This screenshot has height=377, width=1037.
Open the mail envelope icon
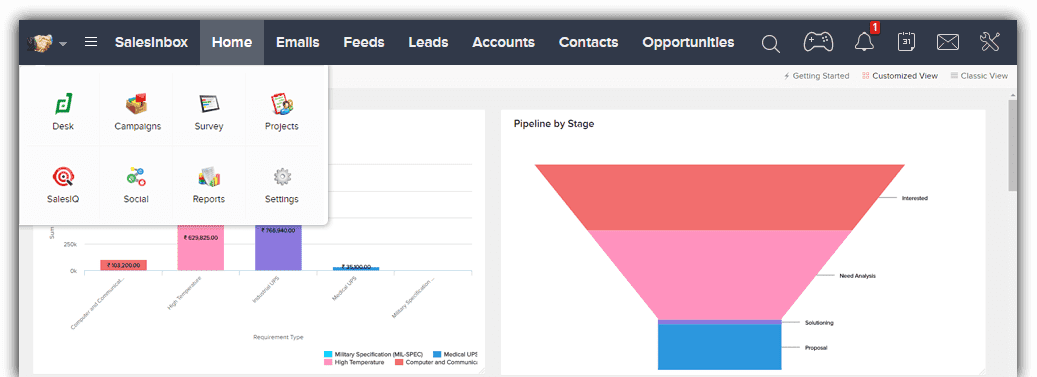point(948,42)
